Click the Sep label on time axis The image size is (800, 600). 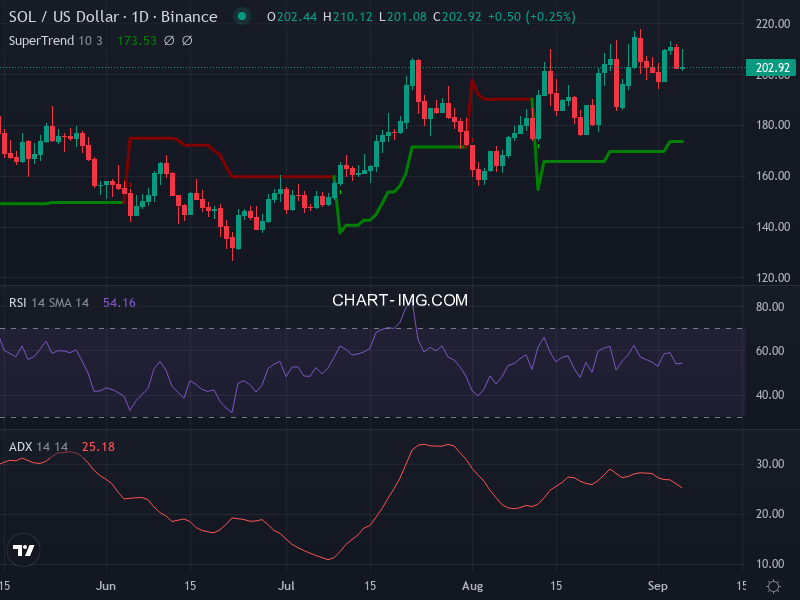658,584
